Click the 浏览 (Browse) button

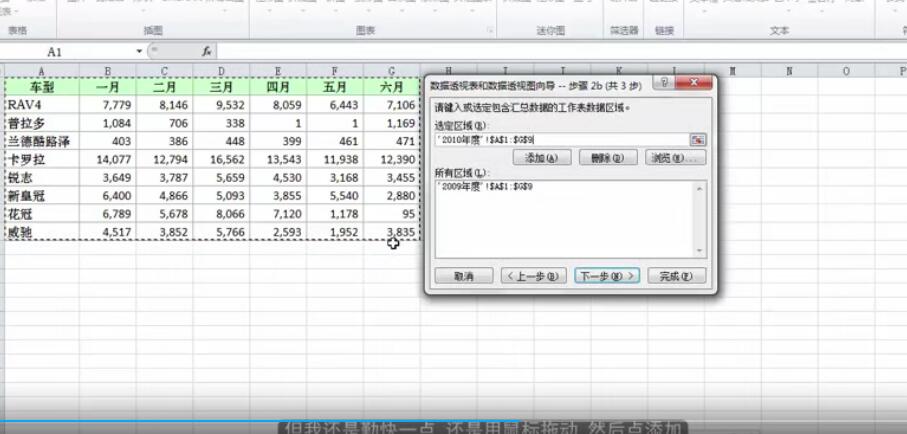pyautogui.click(x=675, y=158)
